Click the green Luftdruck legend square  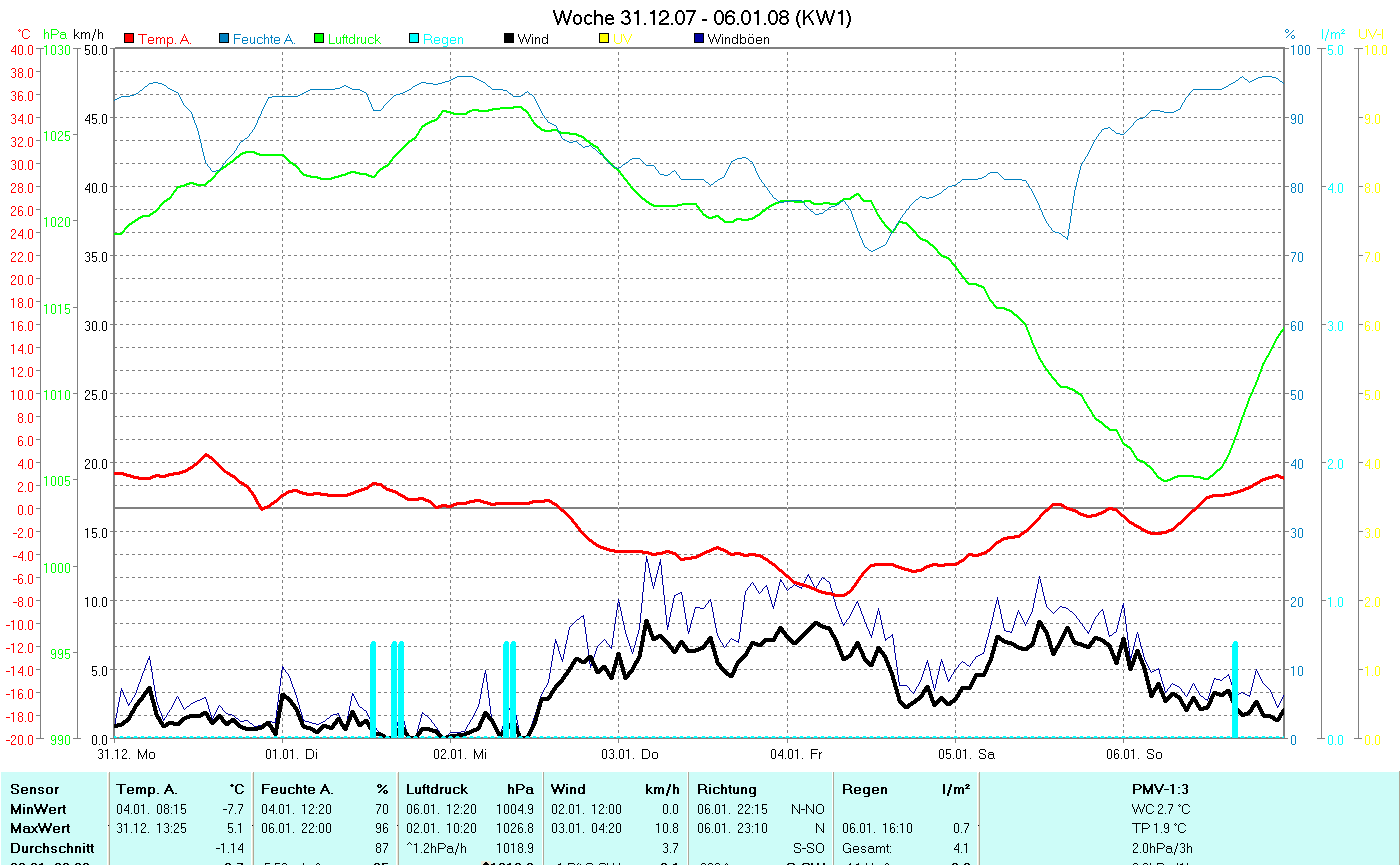(319, 39)
